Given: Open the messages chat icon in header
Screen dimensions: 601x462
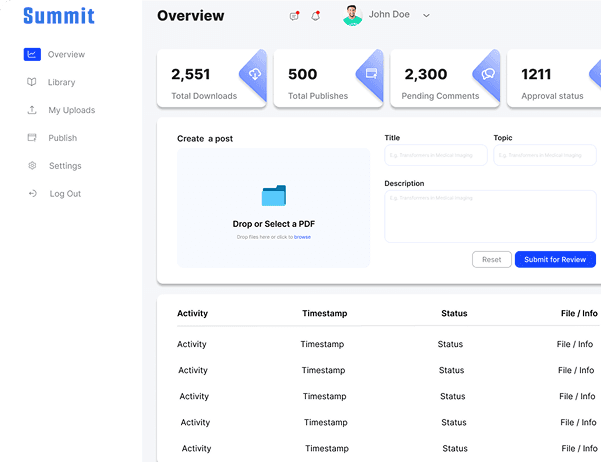Looking at the screenshot, I should [294, 16].
